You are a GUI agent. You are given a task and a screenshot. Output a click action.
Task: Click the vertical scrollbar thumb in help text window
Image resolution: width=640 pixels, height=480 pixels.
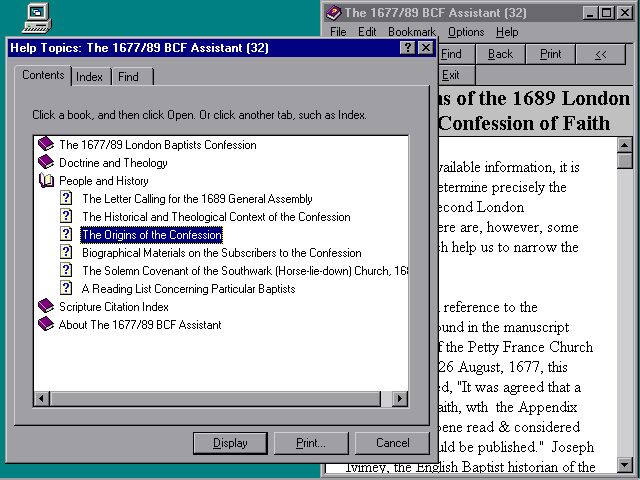pyautogui.click(x=625, y=160)
